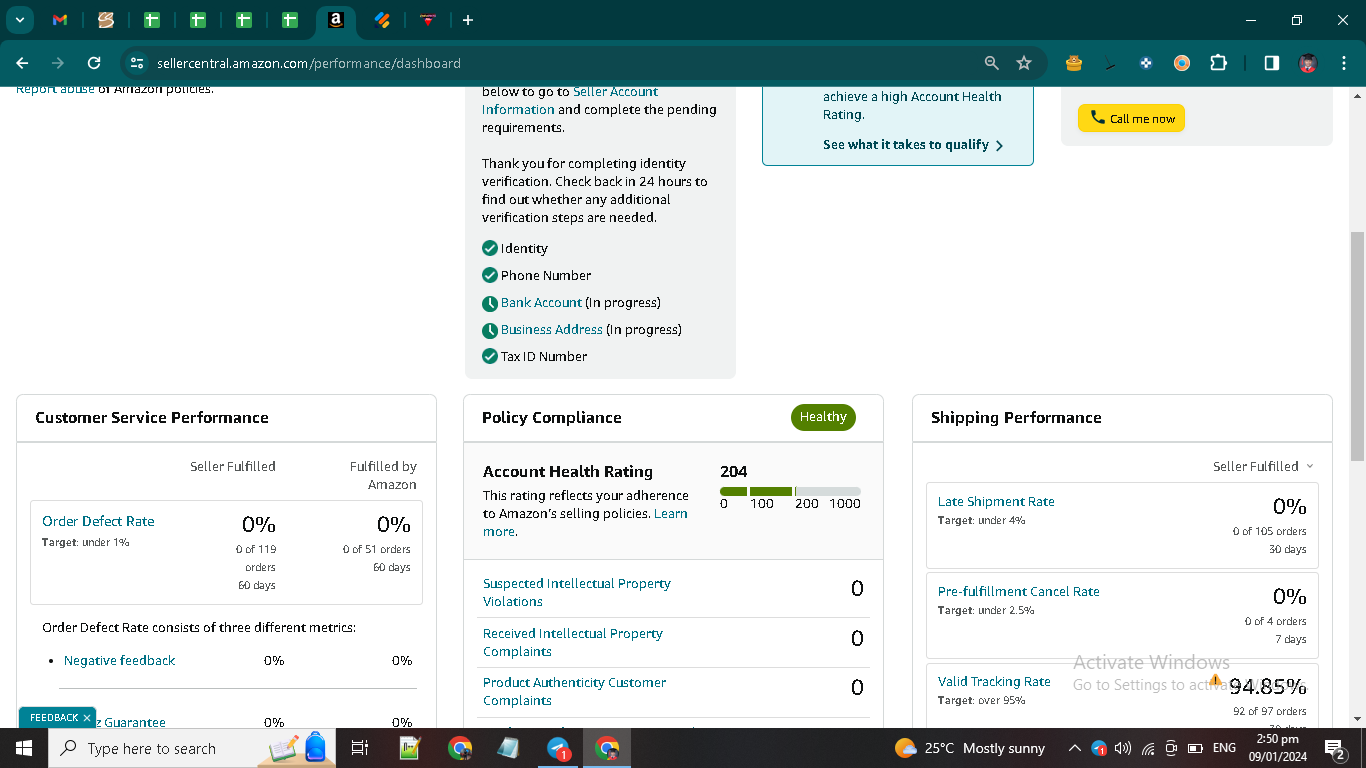Screen dimensions: 1366x768
Task: Open the Seller Account Information link
Action: click(570, 101)
